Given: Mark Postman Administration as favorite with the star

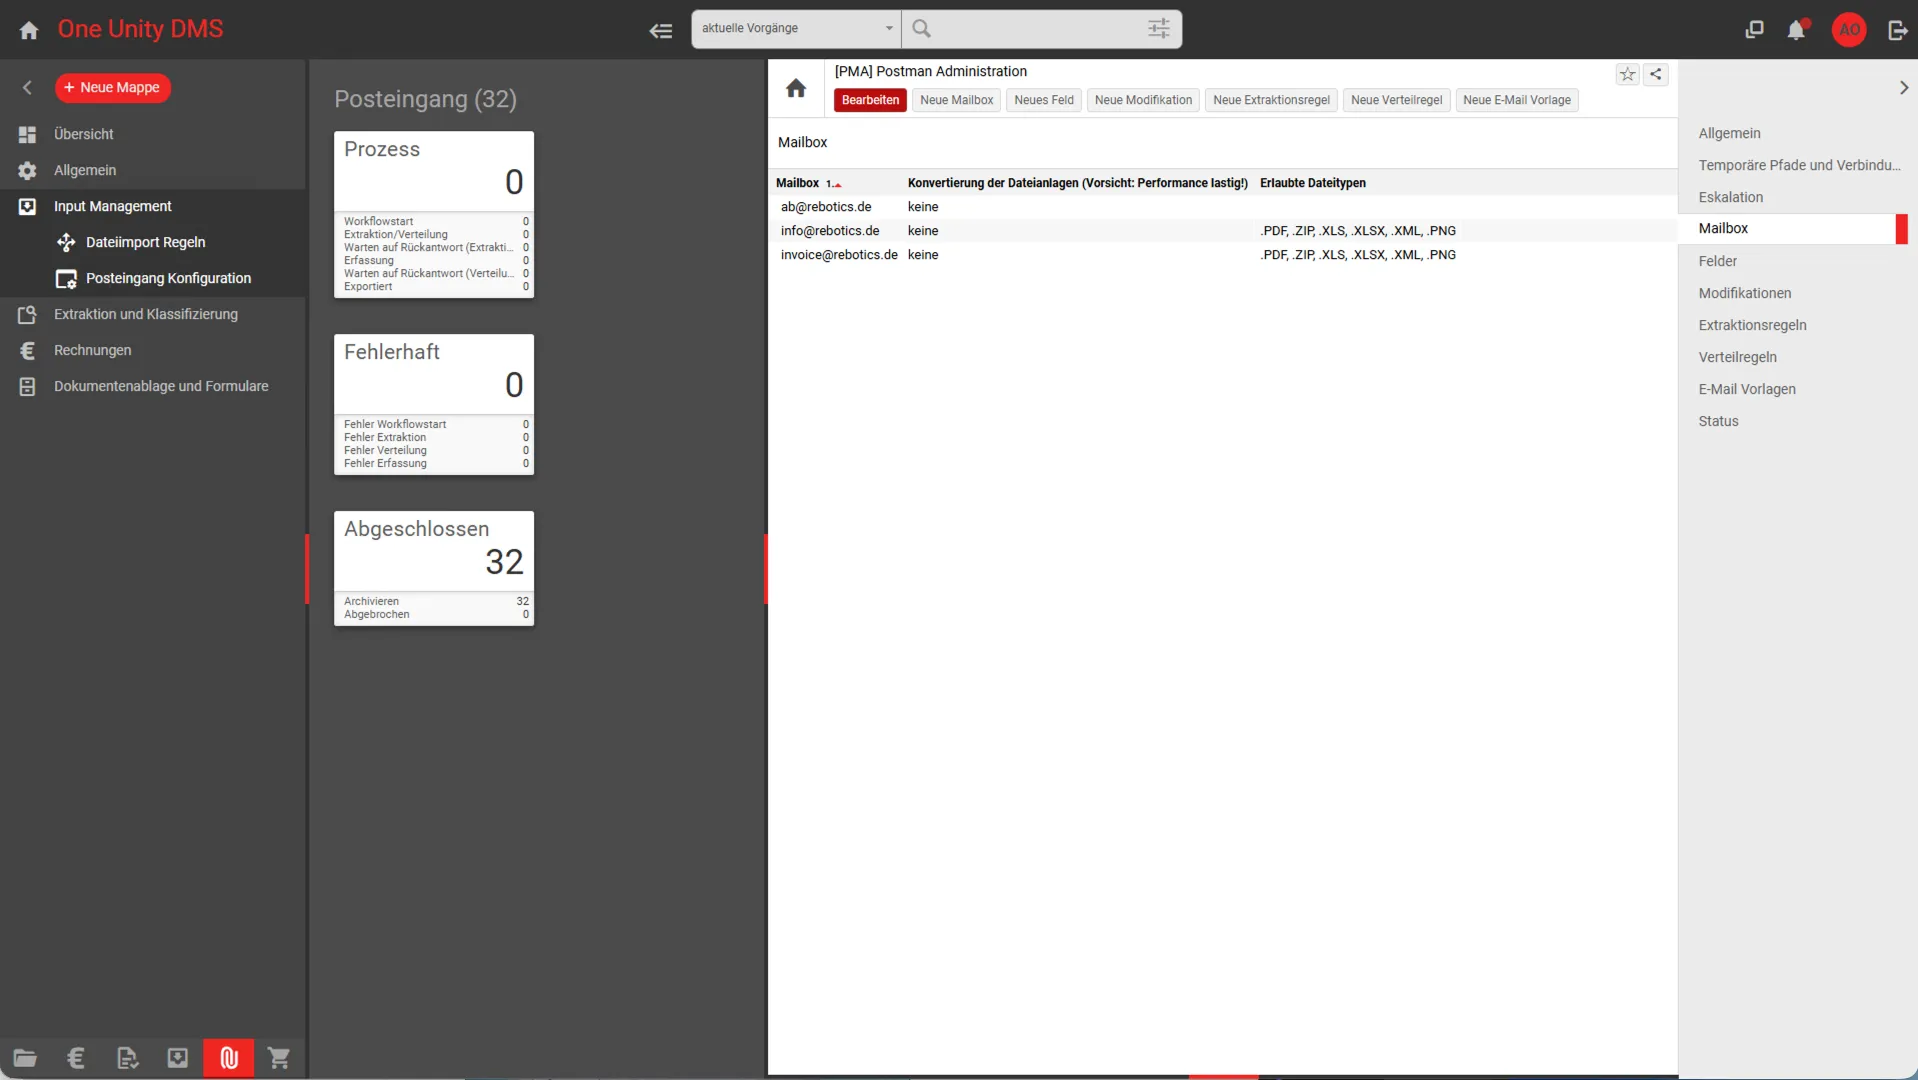Looking at the screenshot, I should [x=1628, y=74].
